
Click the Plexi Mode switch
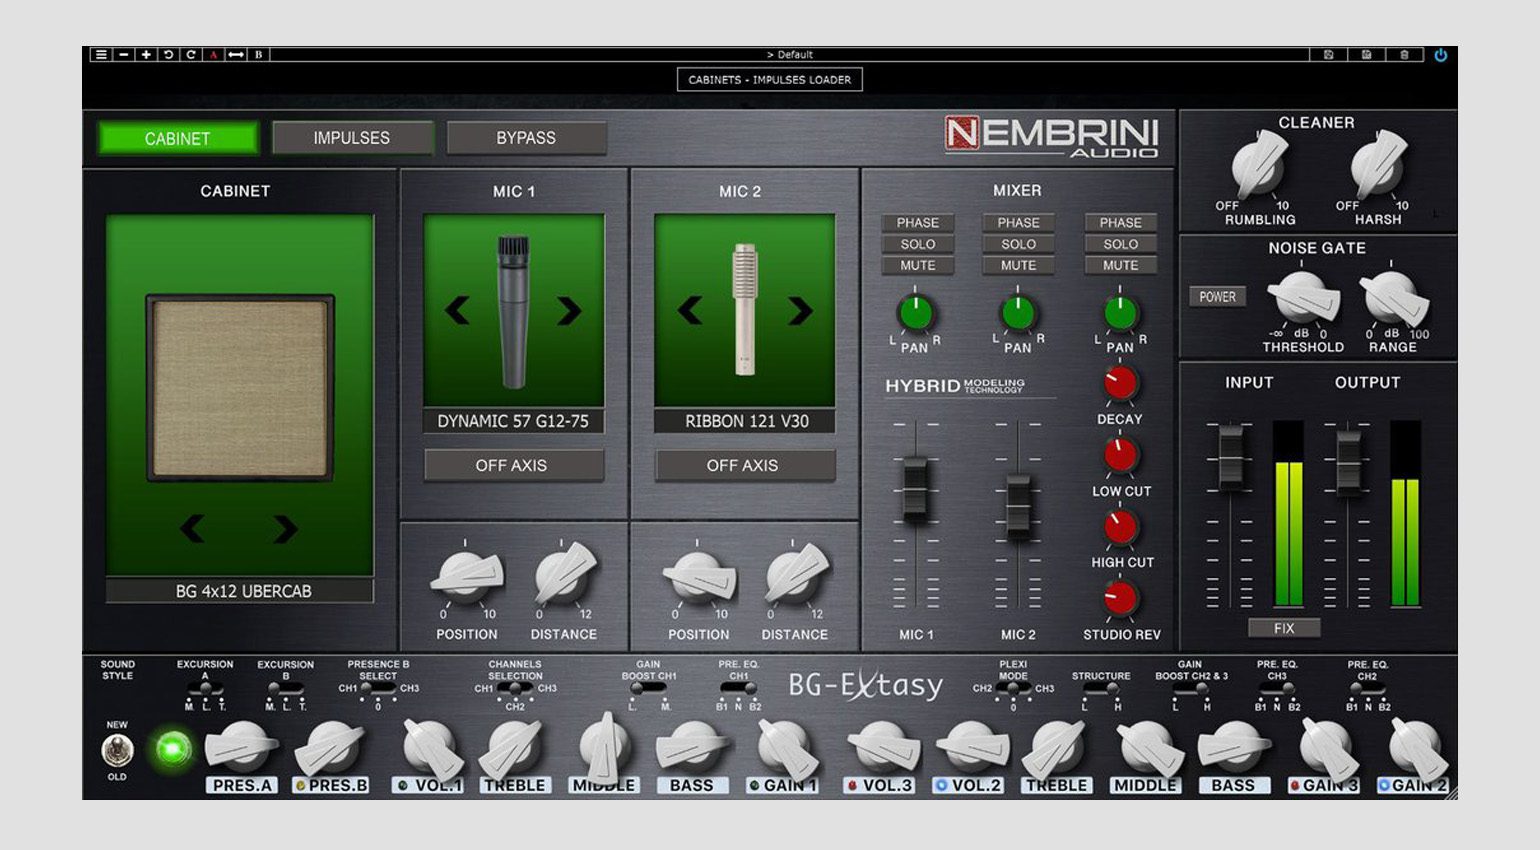coord(1012,689)
